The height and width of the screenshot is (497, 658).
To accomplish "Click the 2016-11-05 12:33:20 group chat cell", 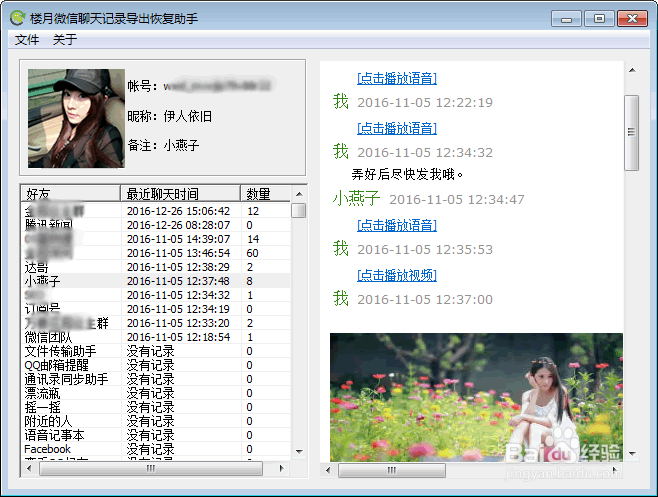I will click(178, 323).
